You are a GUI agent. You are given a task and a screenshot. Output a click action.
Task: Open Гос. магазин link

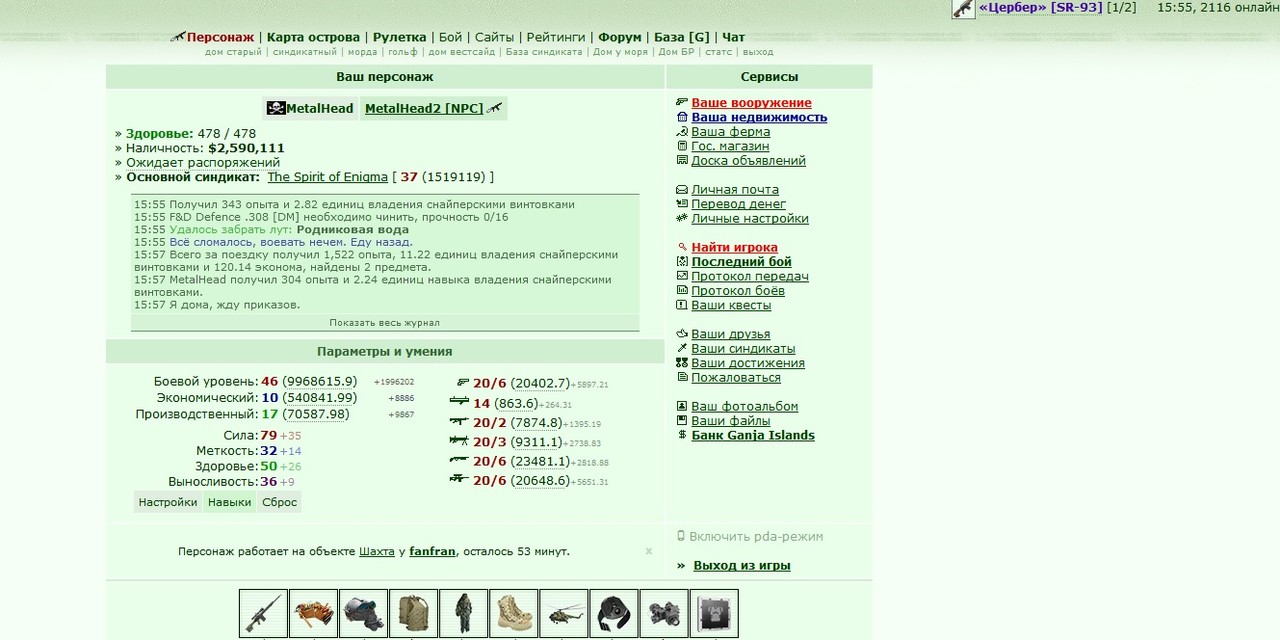click(x=730, y=146)
